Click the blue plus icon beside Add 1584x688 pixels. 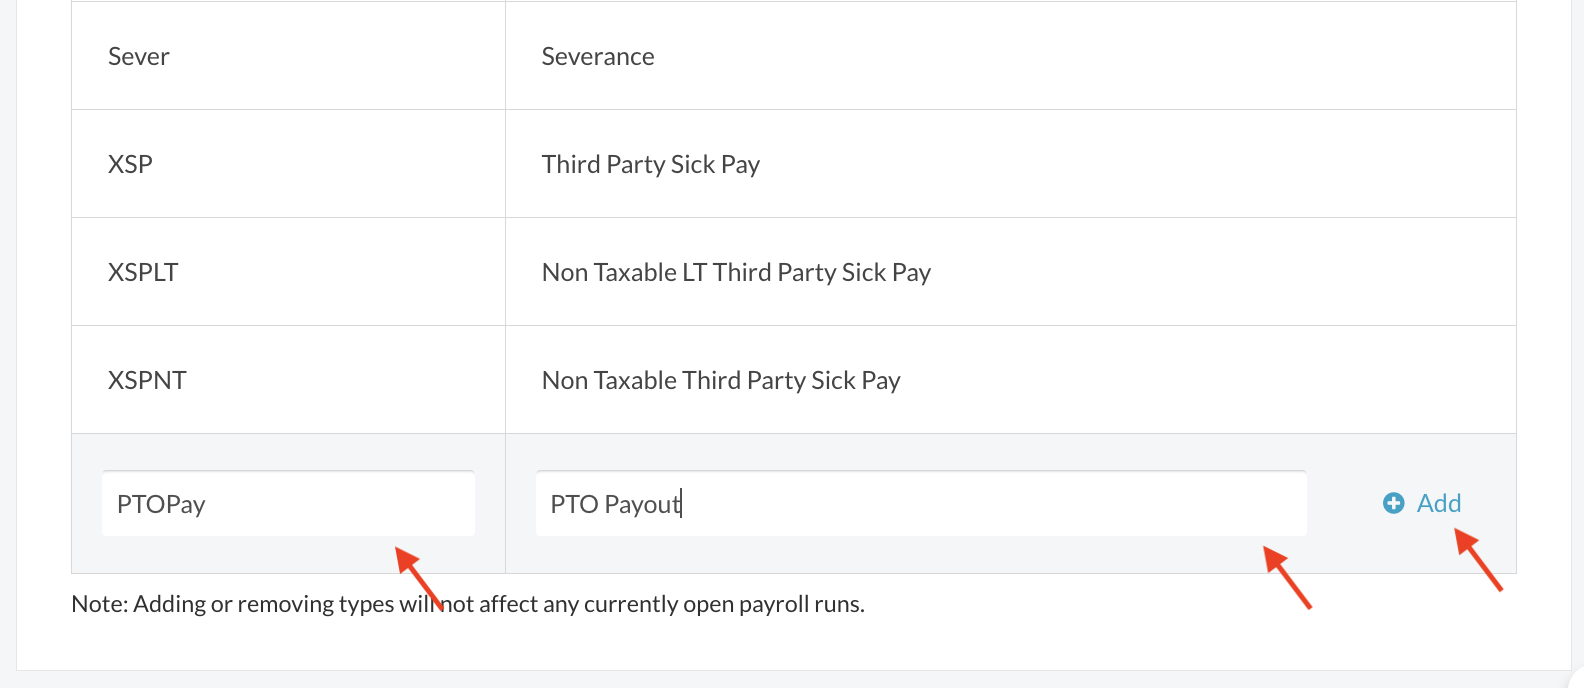click(x=1393, y=503)
